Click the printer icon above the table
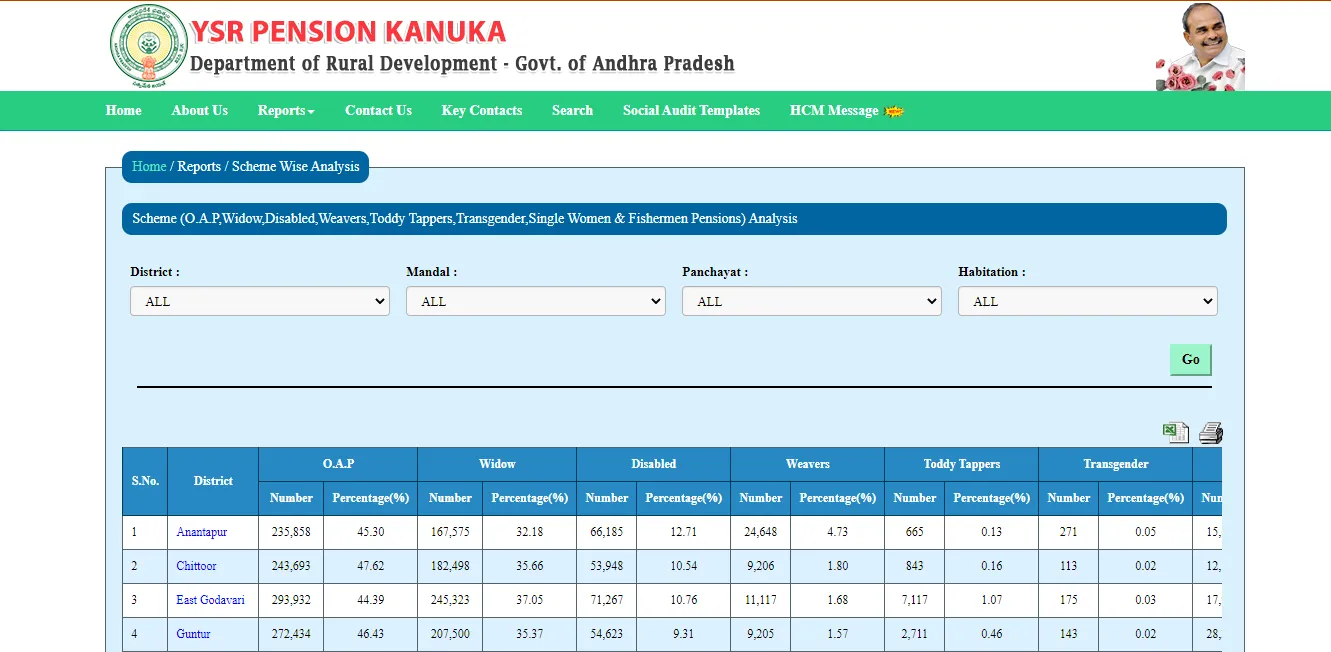 coord(1211,433)
